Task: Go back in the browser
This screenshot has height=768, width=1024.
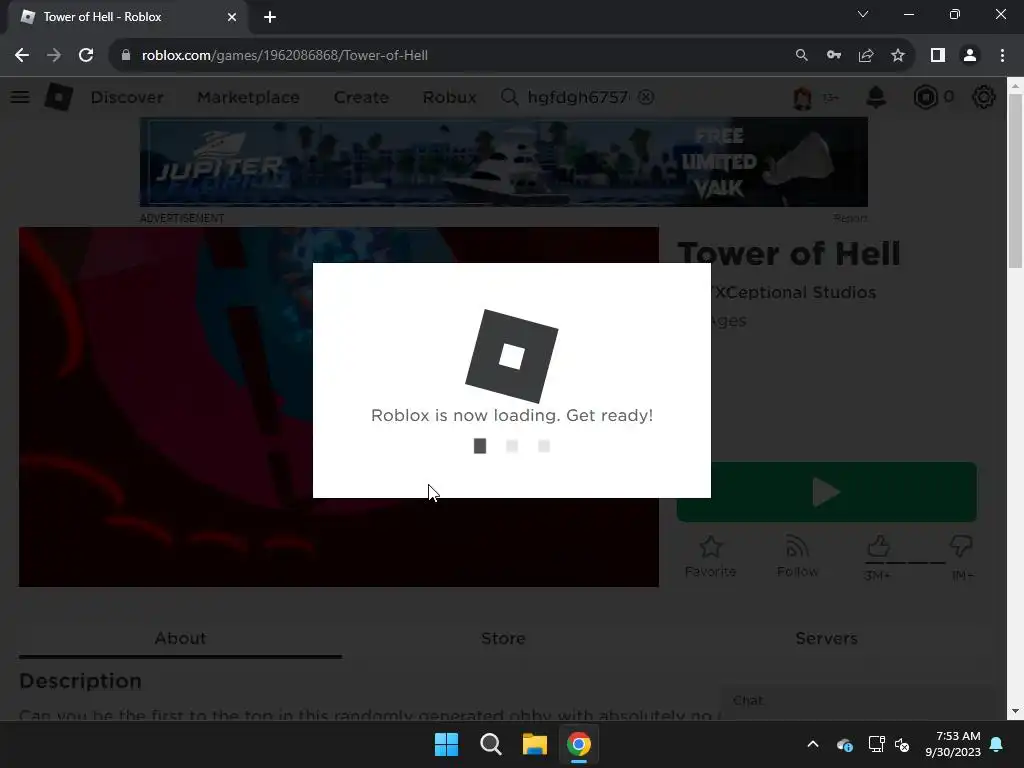Action: click(22, 56)
